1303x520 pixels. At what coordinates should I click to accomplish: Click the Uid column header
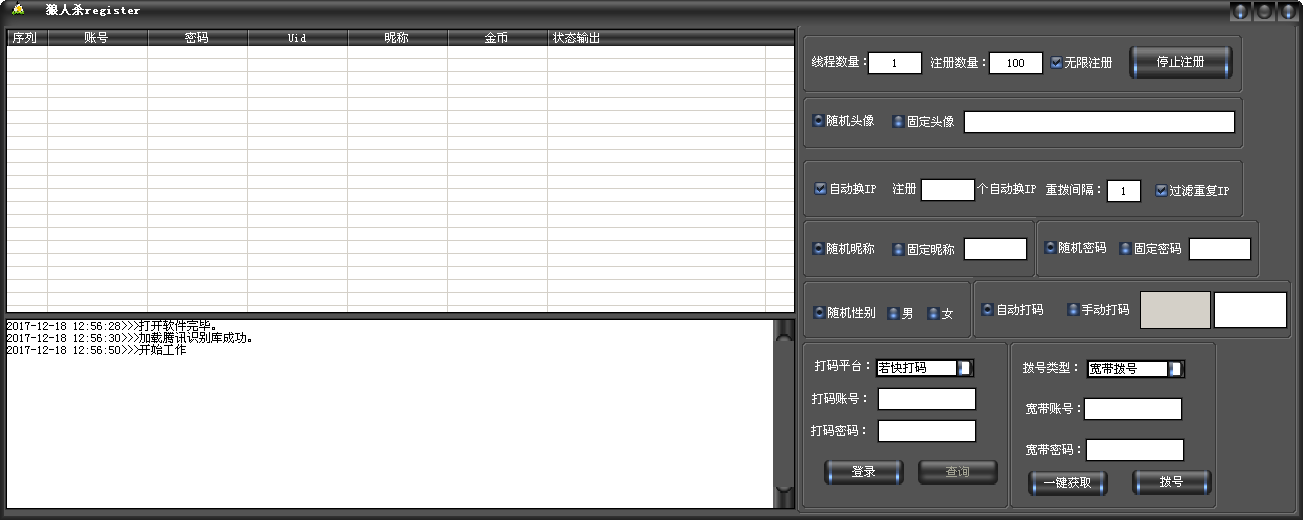tap(297, 38)
